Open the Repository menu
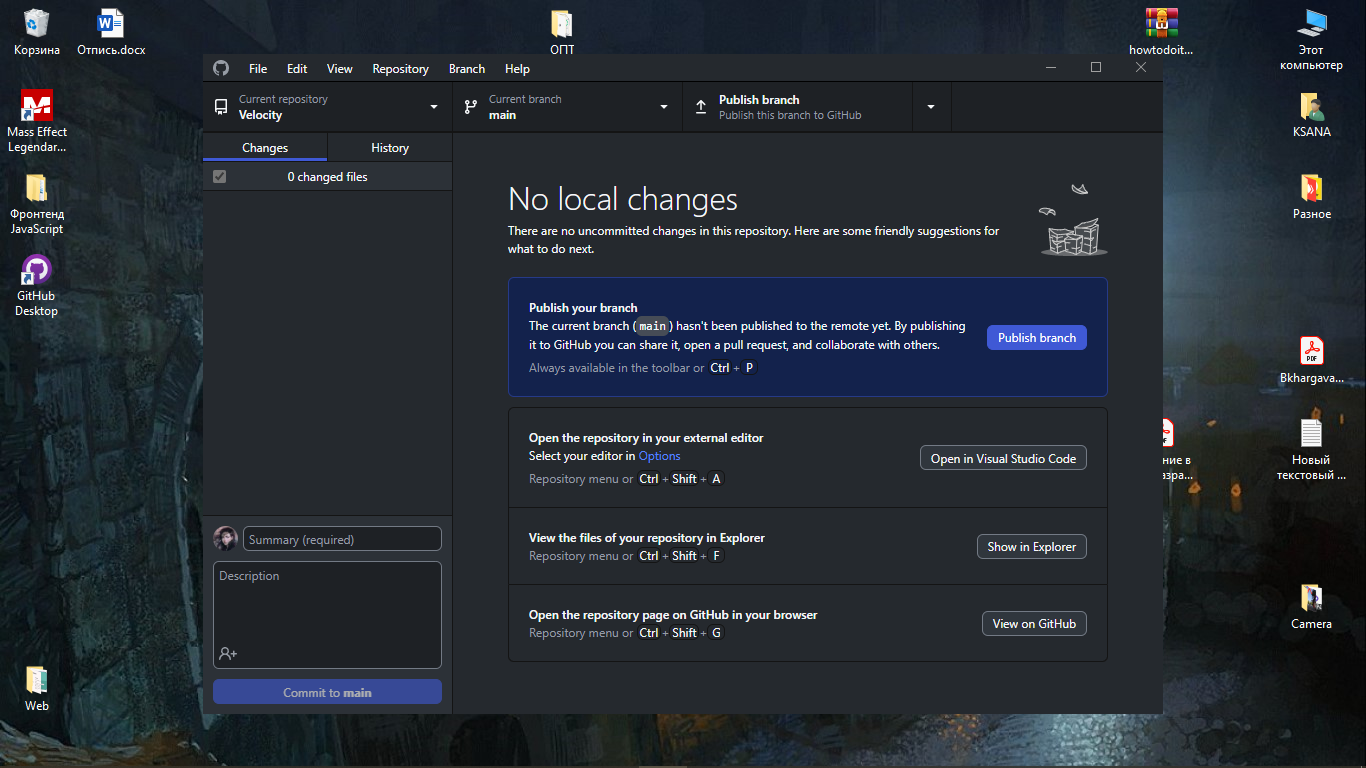 point(400,69)
